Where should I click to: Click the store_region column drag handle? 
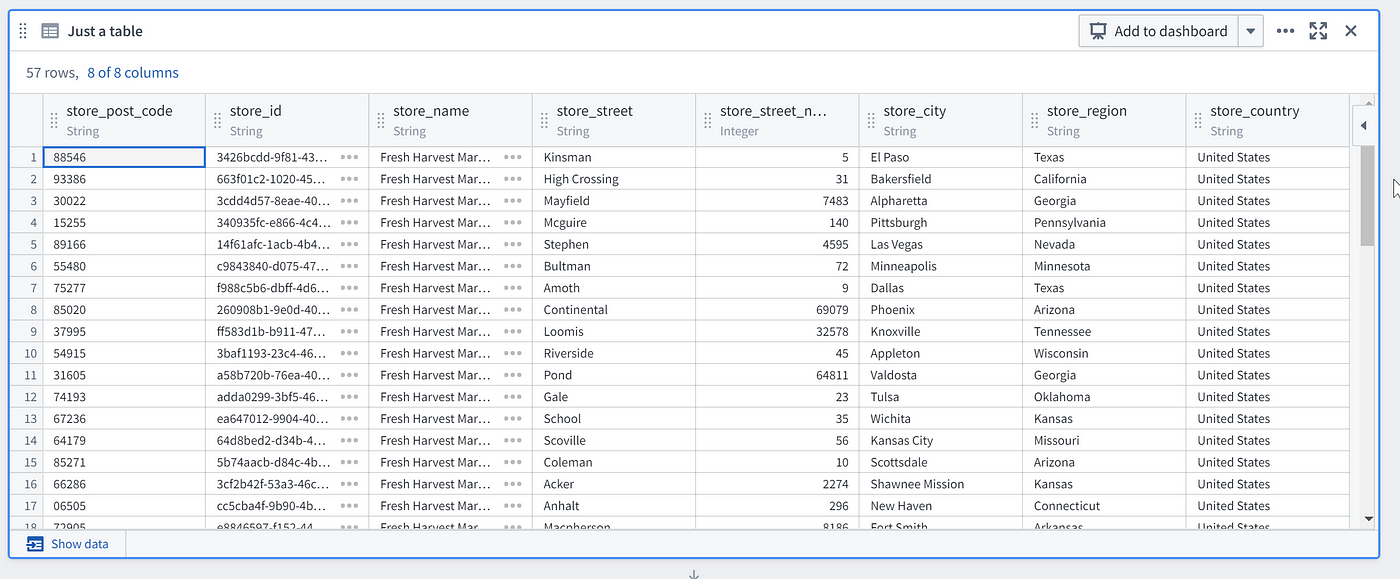pos(1035,120)
